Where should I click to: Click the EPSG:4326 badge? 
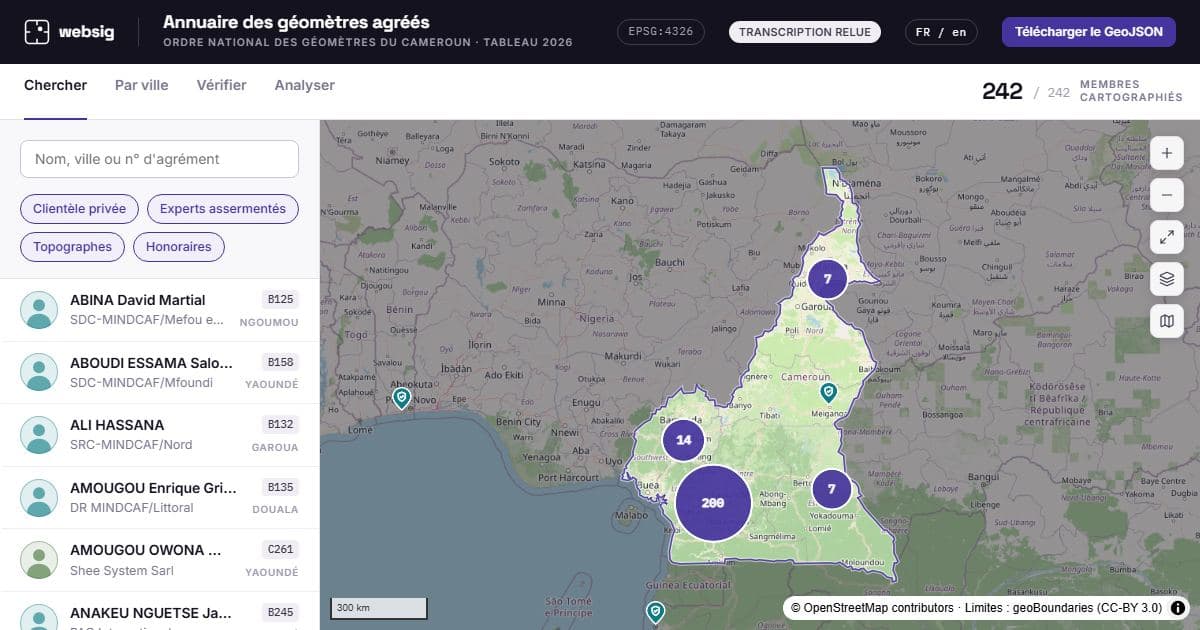661,32
